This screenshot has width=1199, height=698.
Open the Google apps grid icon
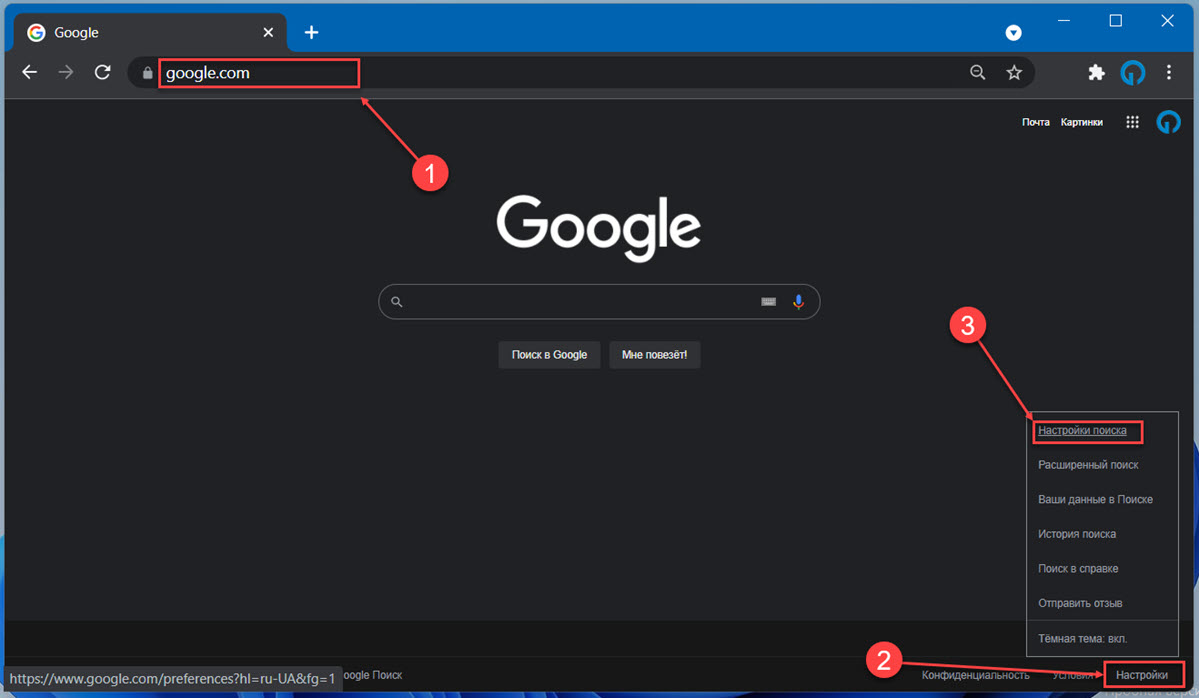click(x=1132, y=122)
